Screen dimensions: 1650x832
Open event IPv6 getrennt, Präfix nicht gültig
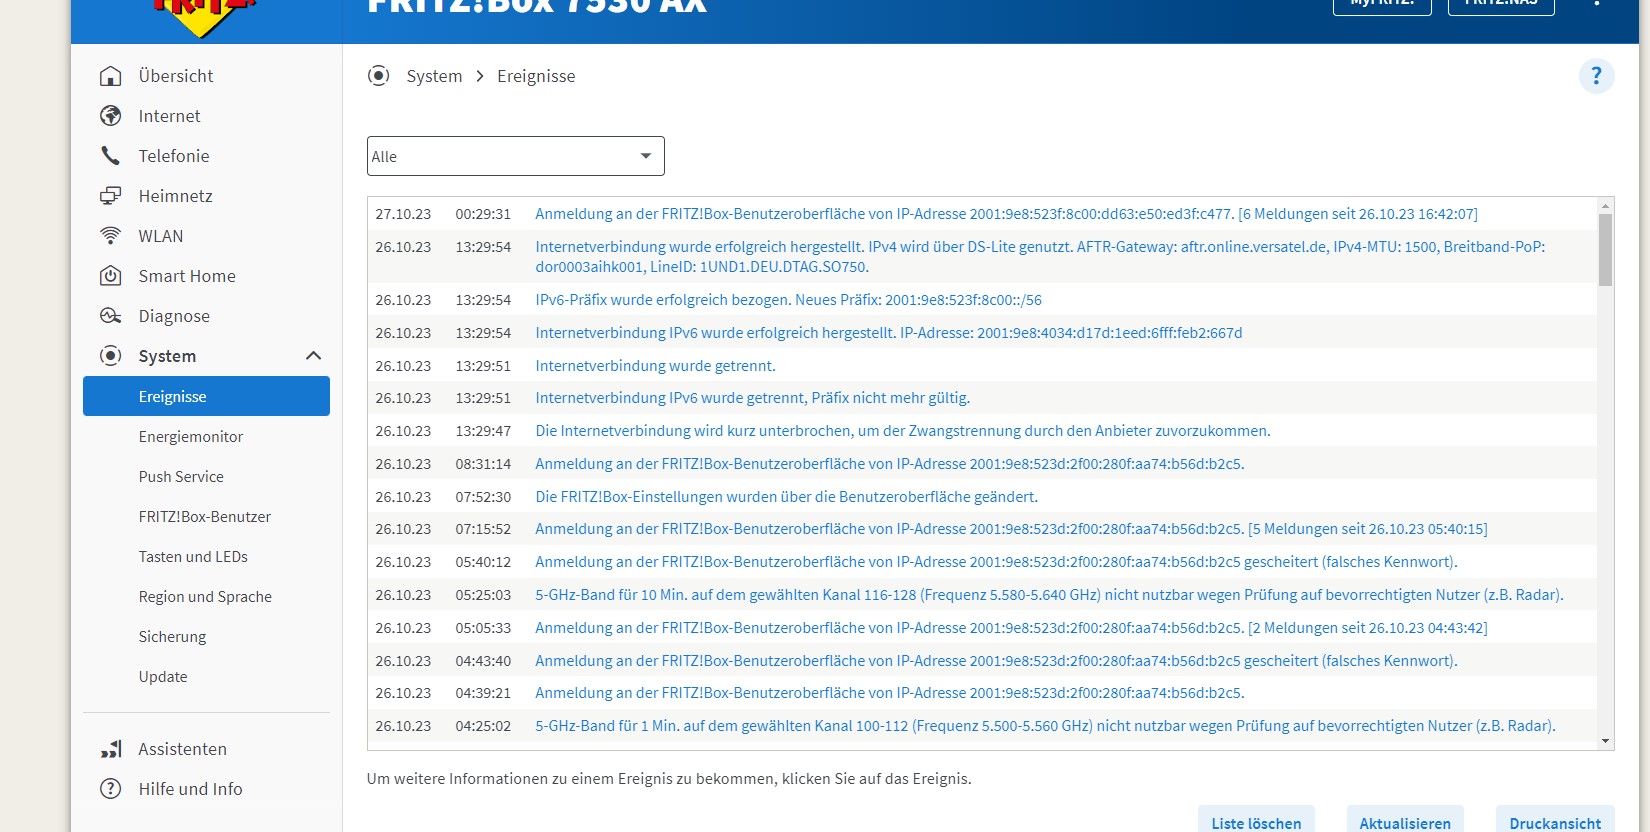point(752,398)
